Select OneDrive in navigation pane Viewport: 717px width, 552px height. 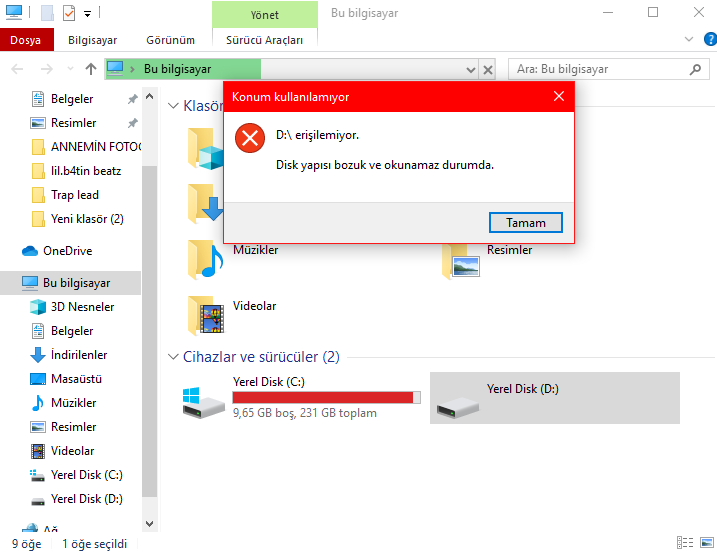coord(57,251)
